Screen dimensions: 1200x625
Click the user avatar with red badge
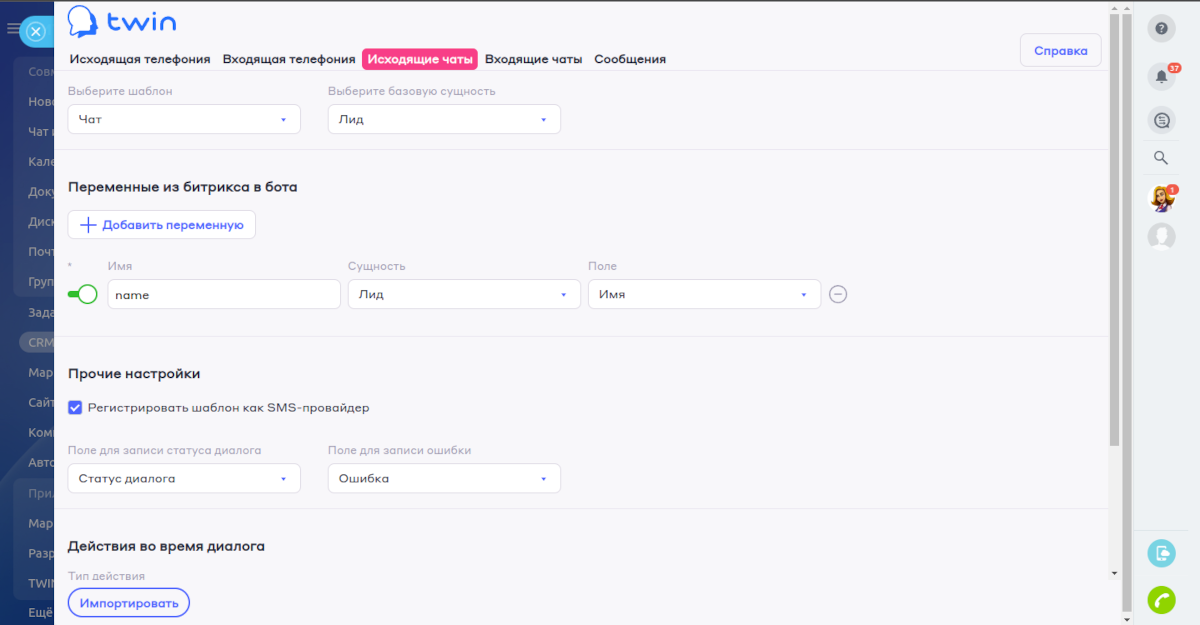1161,198
